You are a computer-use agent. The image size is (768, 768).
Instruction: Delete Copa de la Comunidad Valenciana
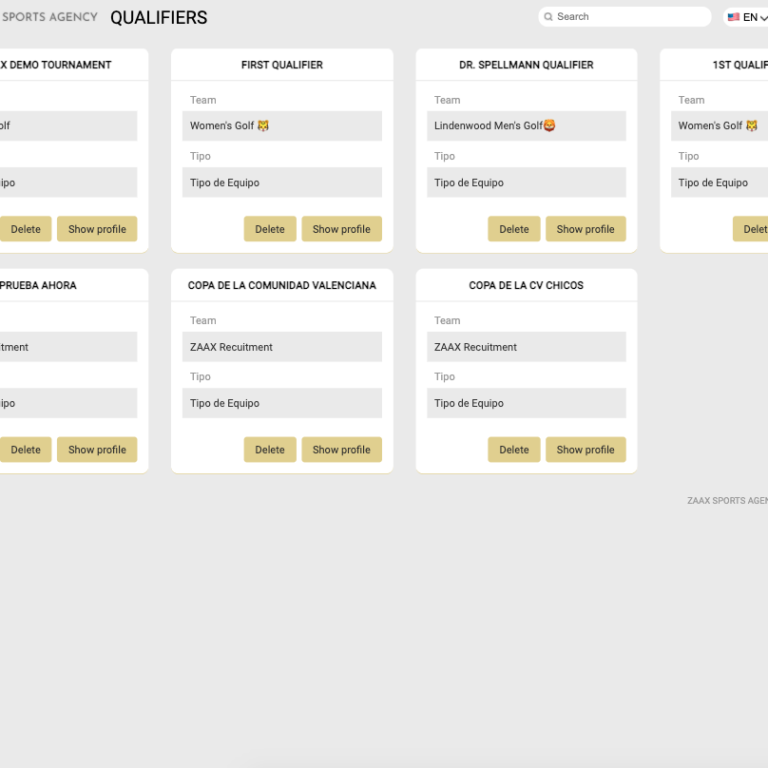[270, 450]
